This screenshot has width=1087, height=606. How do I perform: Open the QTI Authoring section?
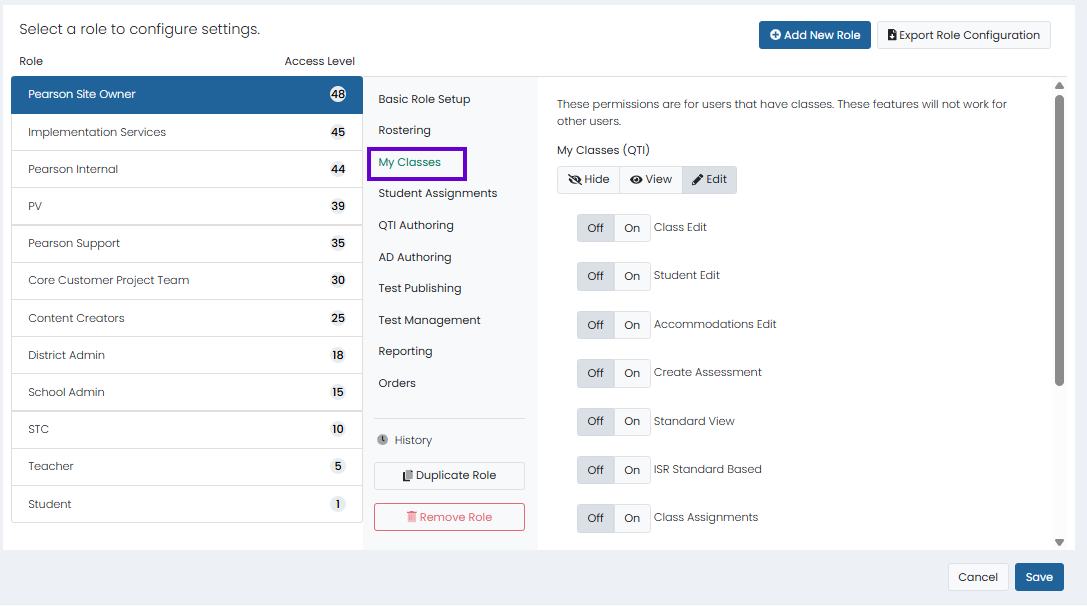click(416, 225)
